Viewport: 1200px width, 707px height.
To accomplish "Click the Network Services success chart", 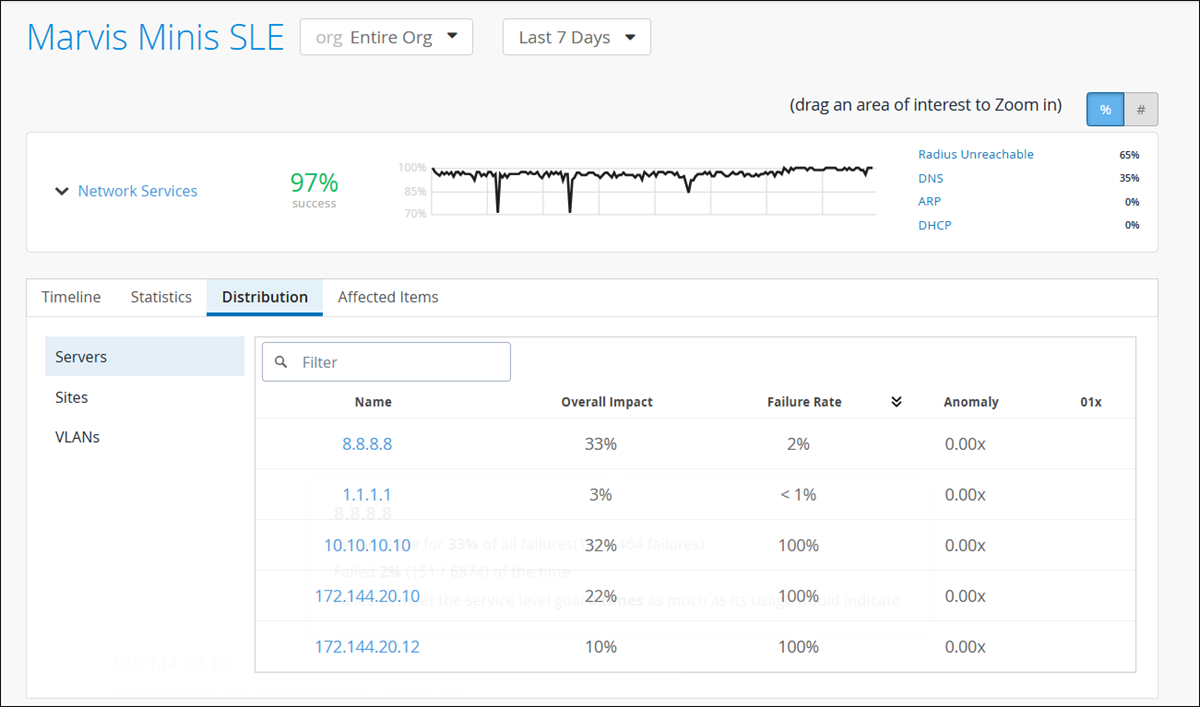I will 652,188.
